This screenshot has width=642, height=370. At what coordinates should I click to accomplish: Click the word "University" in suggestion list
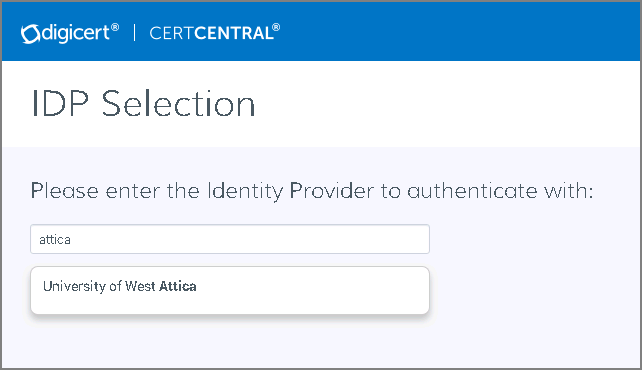[75, 286]
